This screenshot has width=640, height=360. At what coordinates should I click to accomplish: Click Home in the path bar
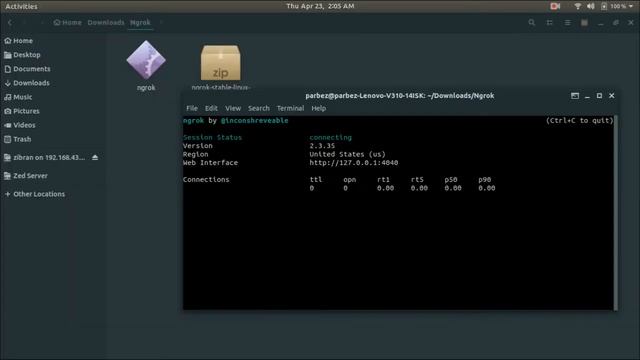[x=67, y=22]
